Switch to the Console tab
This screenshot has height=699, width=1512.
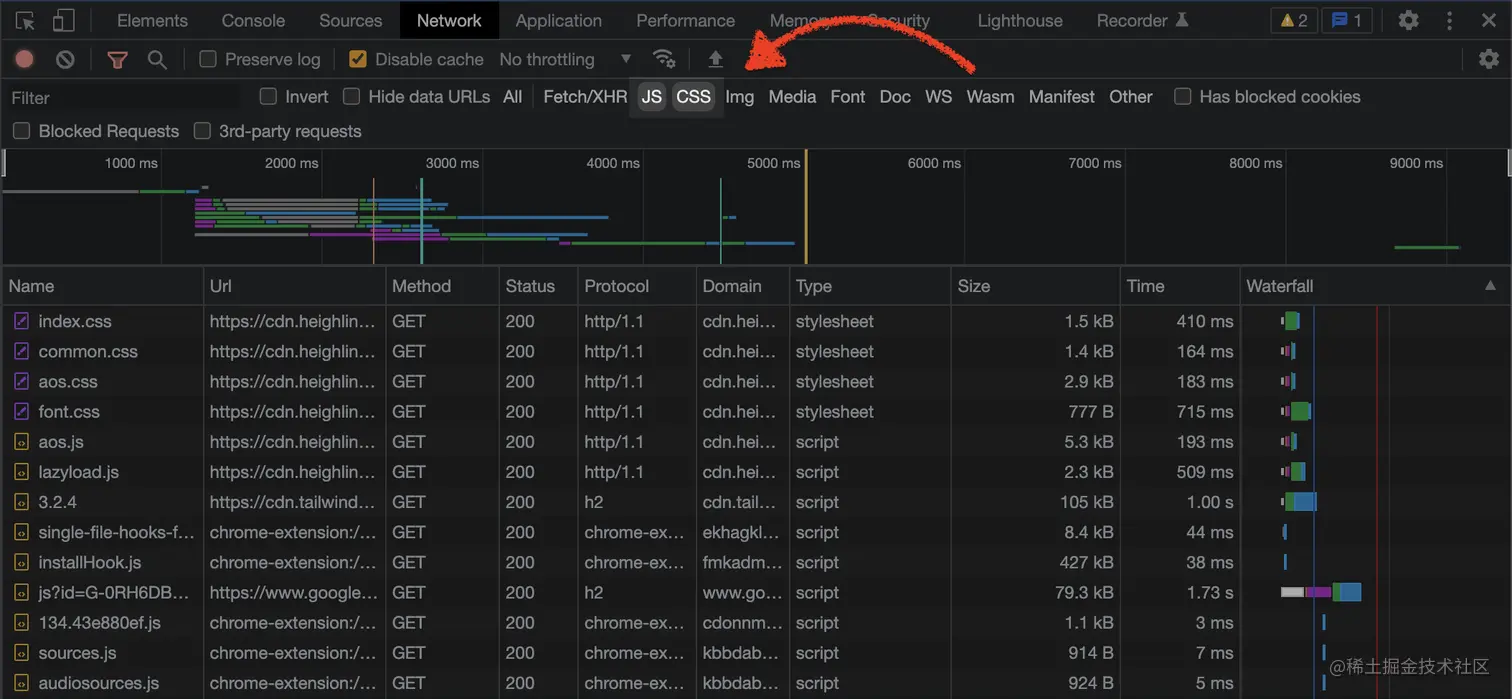253,20
